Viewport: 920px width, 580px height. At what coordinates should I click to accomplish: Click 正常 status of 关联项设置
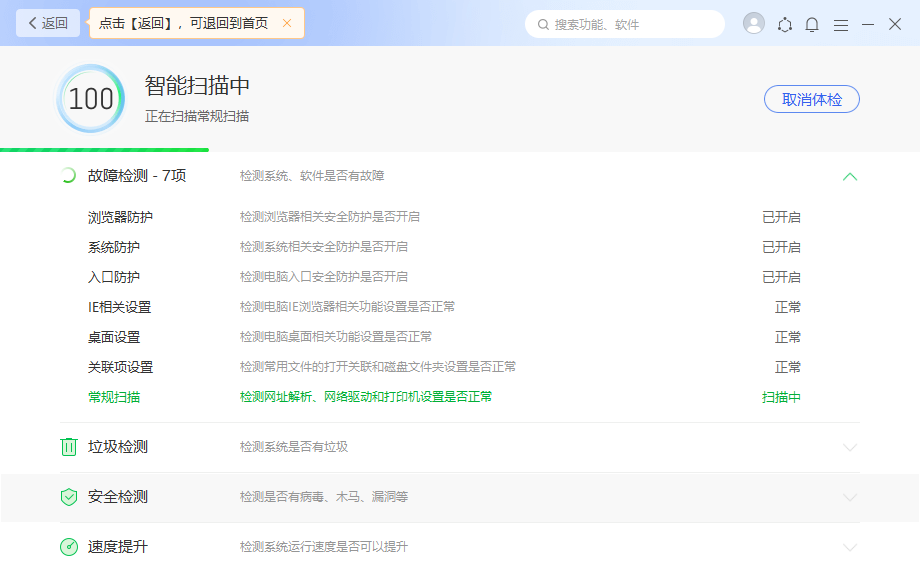[787, 367]
